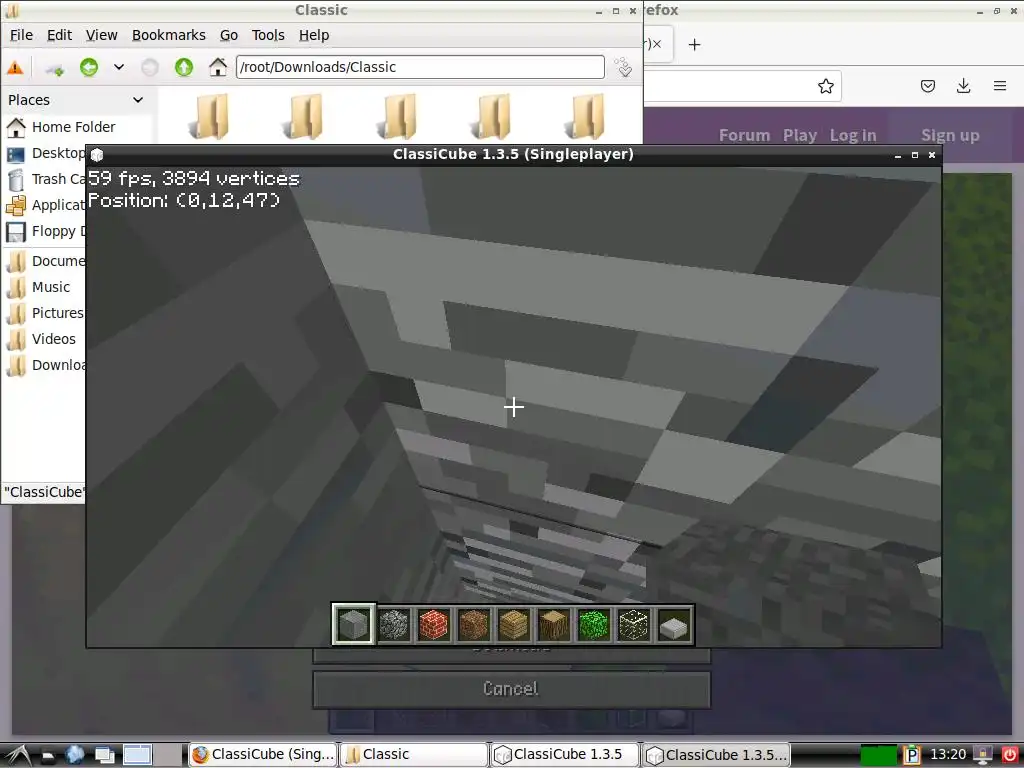Select Music in Places sidebar
1024x768 pixels.
(x=39, y=287)
